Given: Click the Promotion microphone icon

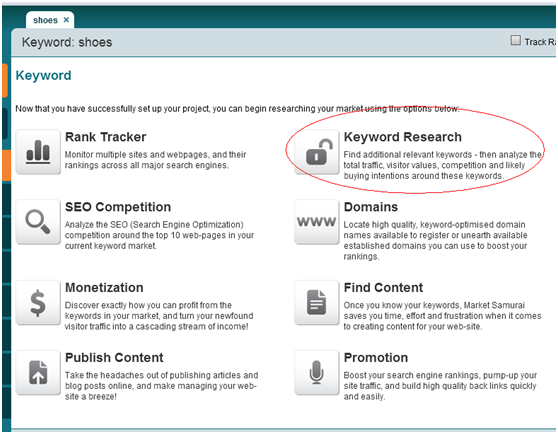Looking at the screenshot, I should pos(317,372).
